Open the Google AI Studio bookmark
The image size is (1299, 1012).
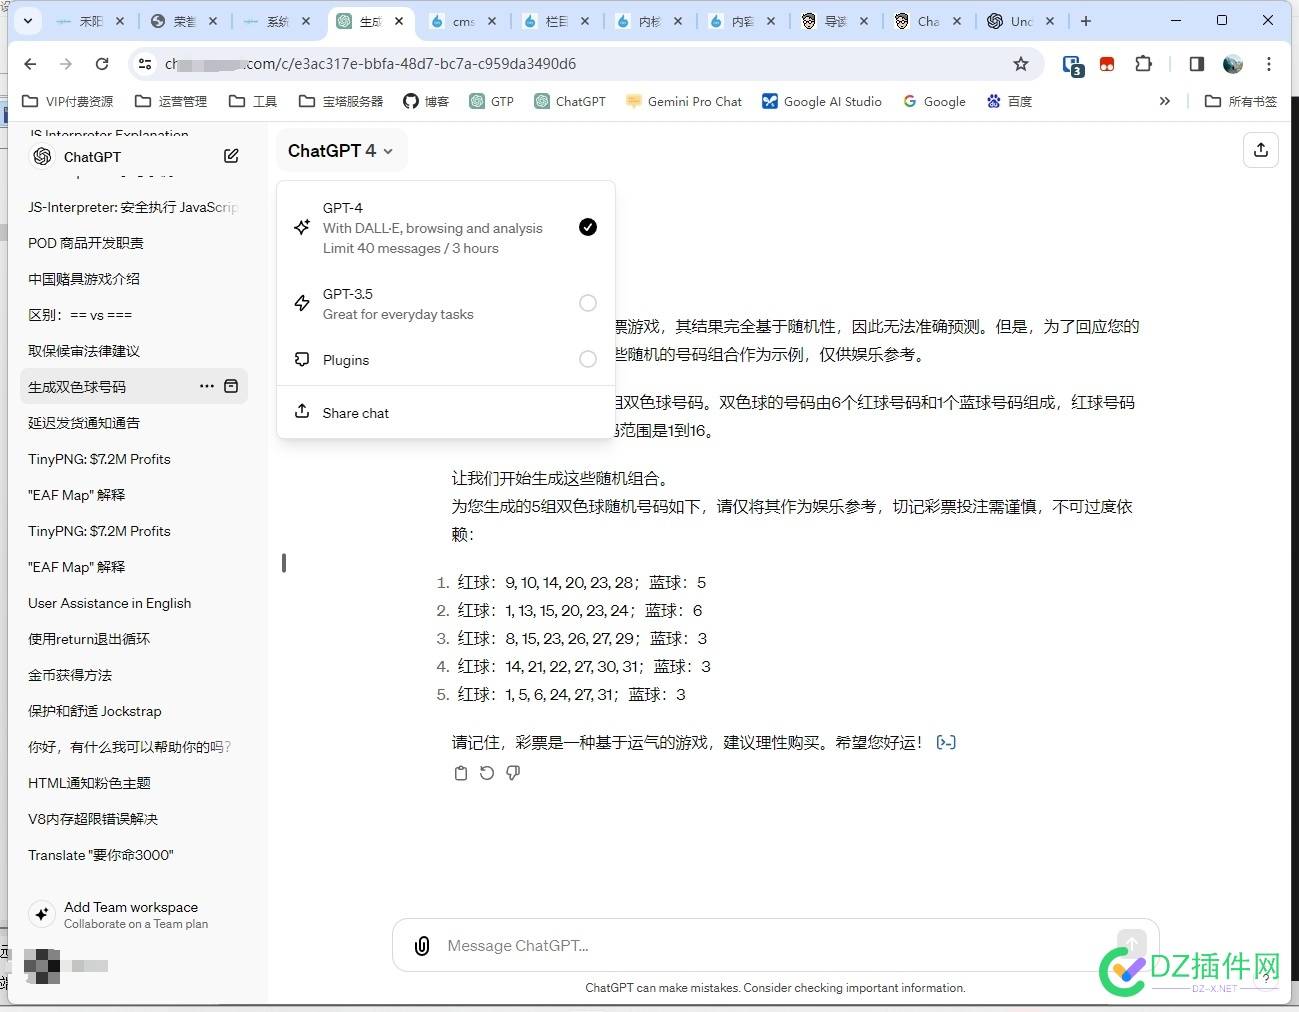pos(822,101)
